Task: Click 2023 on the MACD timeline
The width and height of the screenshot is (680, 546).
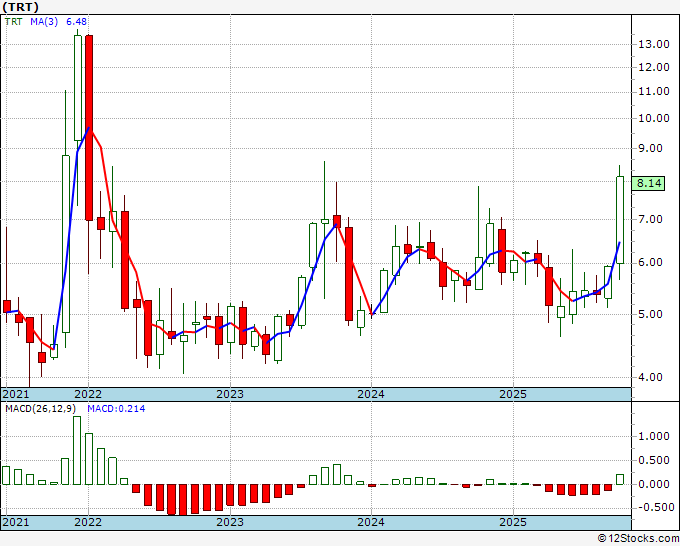Action: (x=230, y=522)
